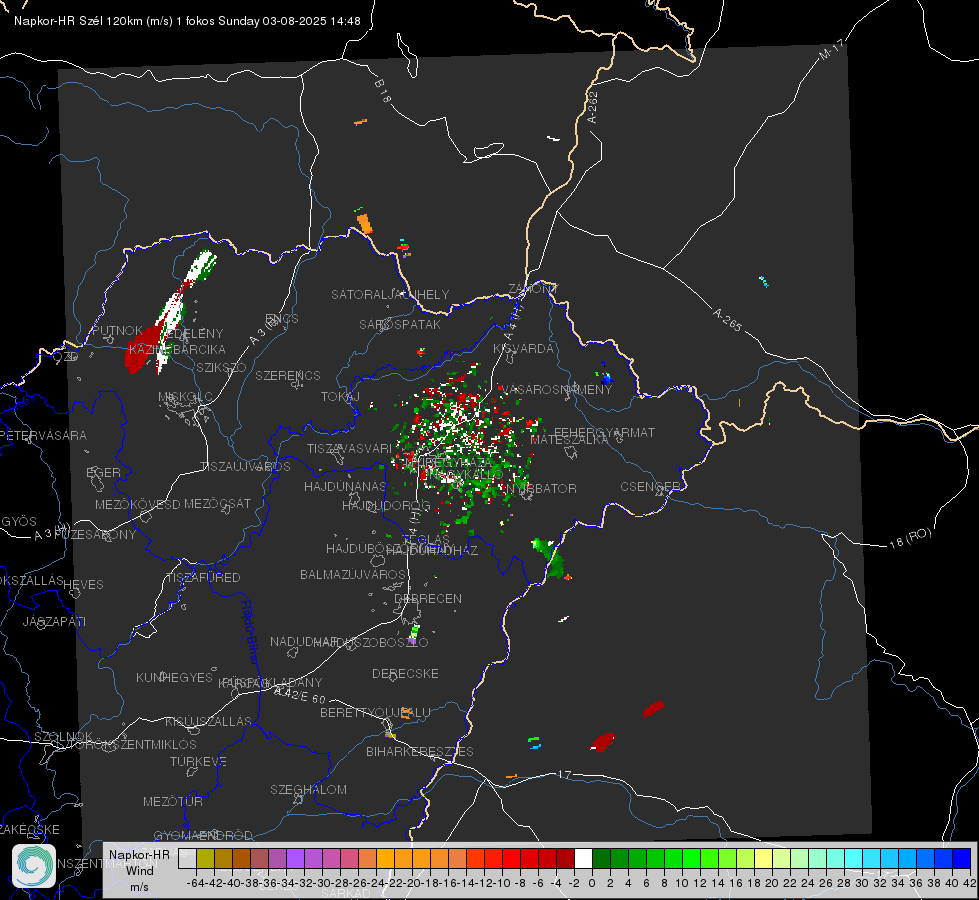Click the PÉTERVÁSÁRA city label
This screenshot has height=900, width=979.
[x=44, y=435]
